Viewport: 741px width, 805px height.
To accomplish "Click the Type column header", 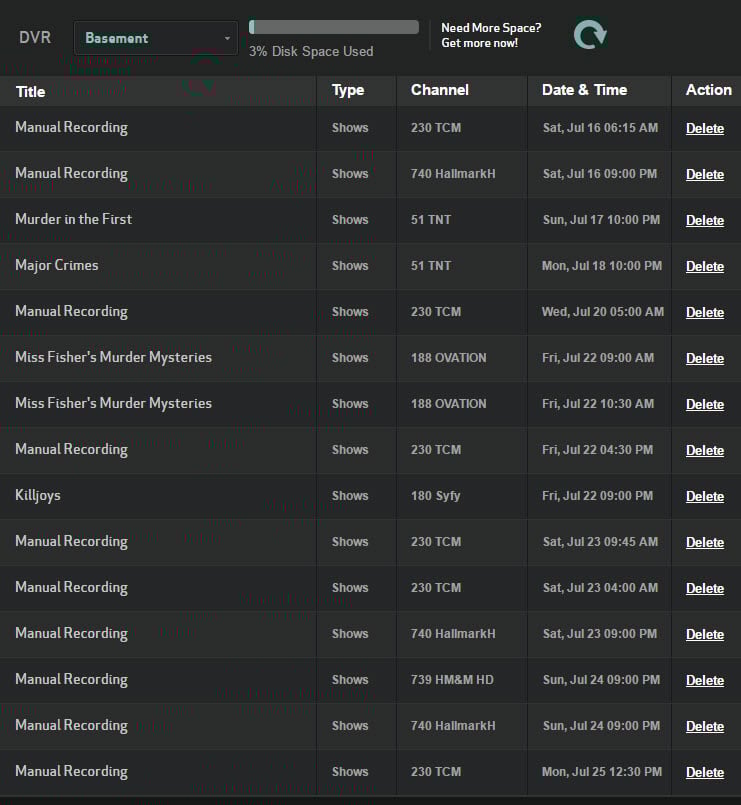I will point(348,90).
